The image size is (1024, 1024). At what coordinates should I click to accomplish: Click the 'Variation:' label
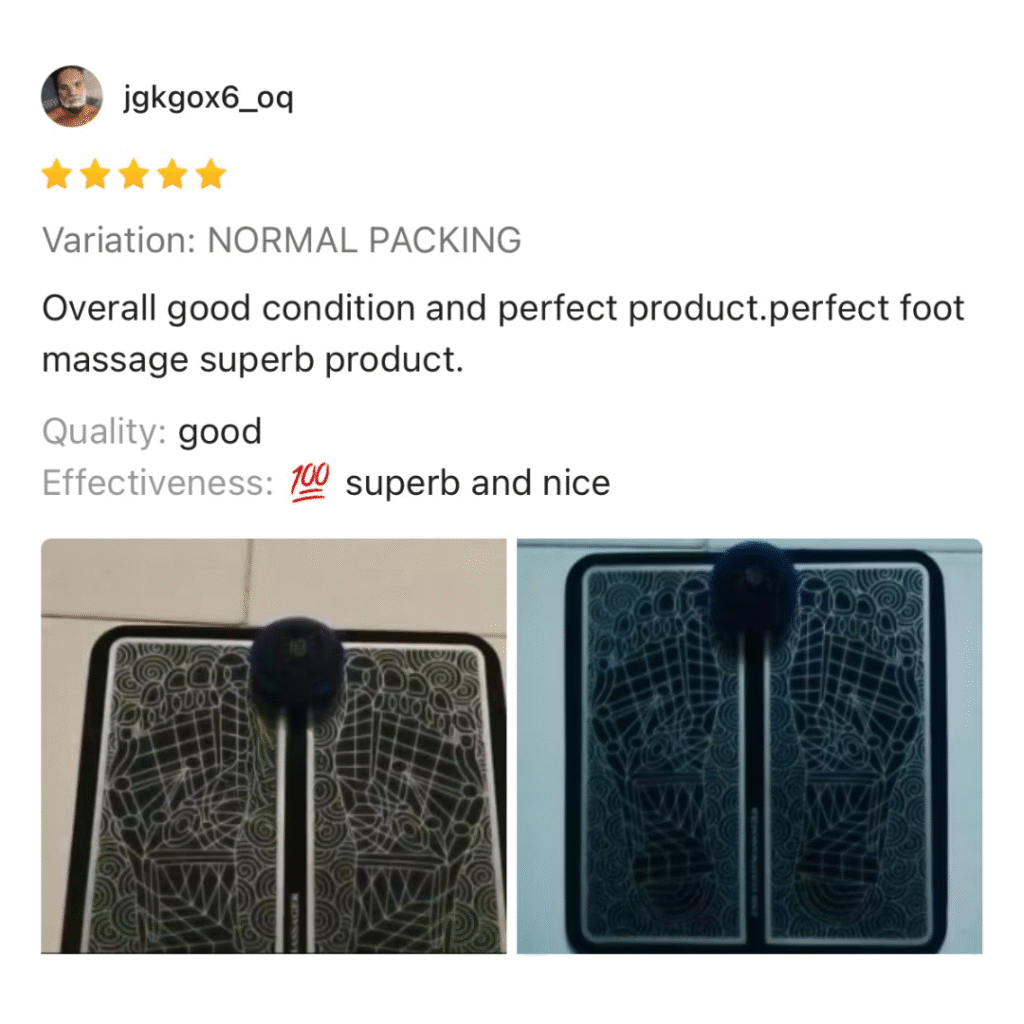coord(120,240)
